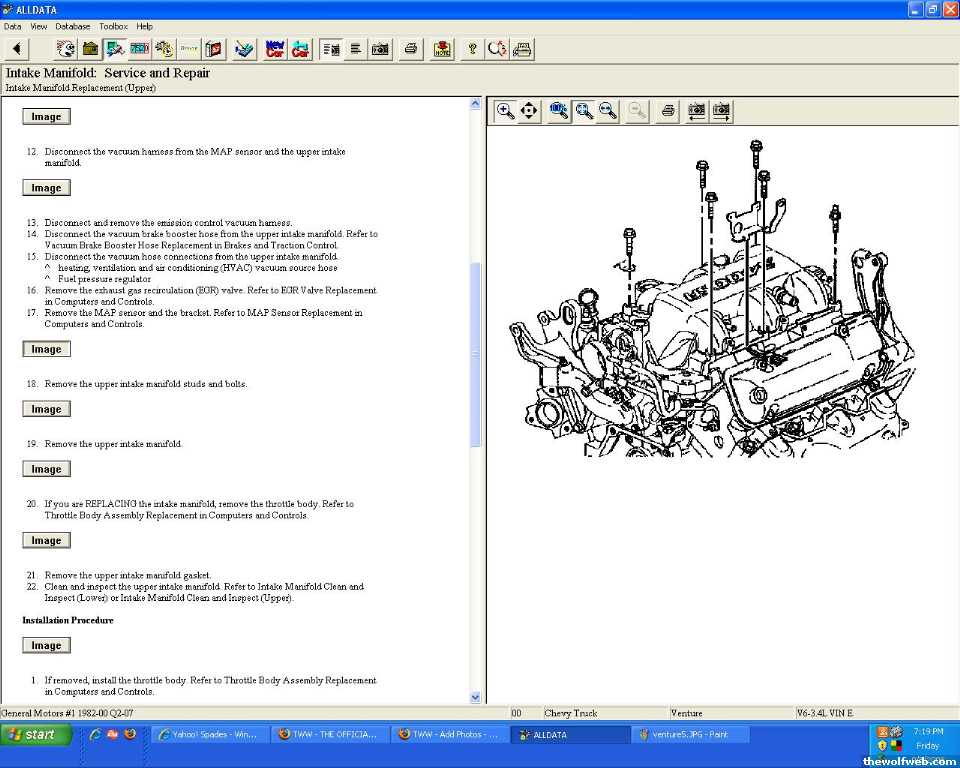The image size is (960, 768).
Task: Click Image button below step 12
Action: coord(46,187)
